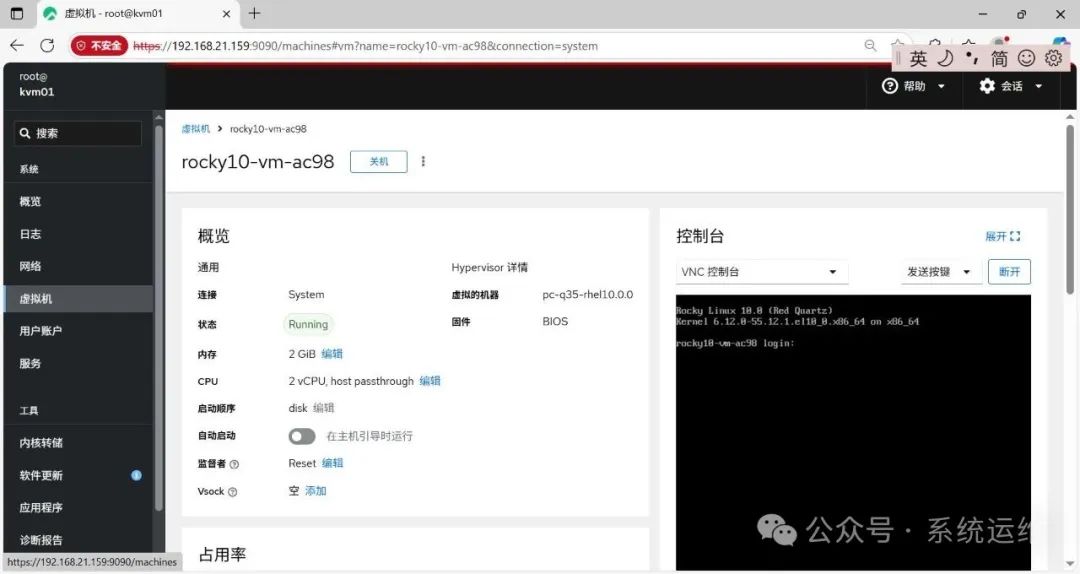Click the IME 英 language indicator
1080x574 pixels.
pos(918,59)
